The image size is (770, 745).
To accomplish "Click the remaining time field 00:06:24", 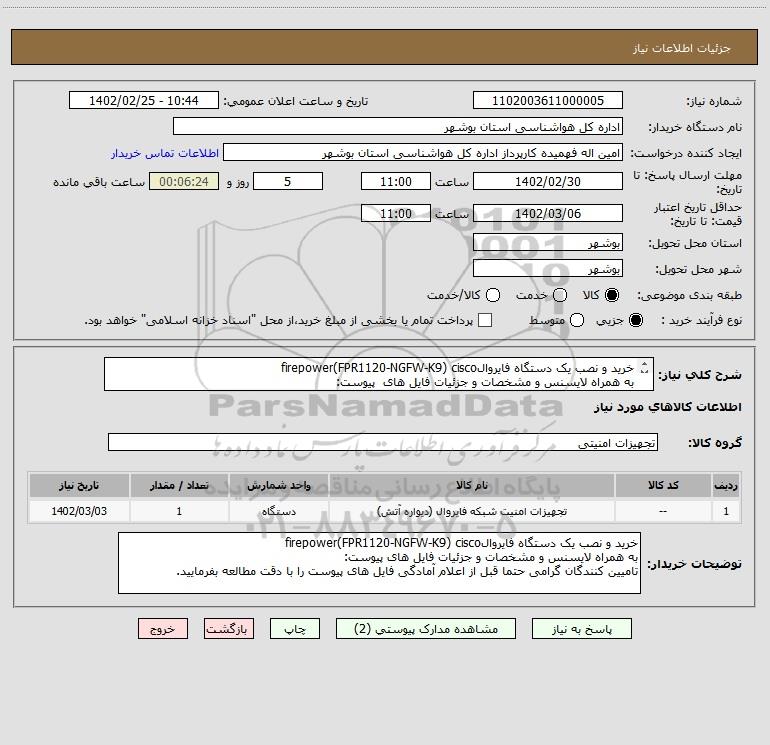I will [184, 182].
